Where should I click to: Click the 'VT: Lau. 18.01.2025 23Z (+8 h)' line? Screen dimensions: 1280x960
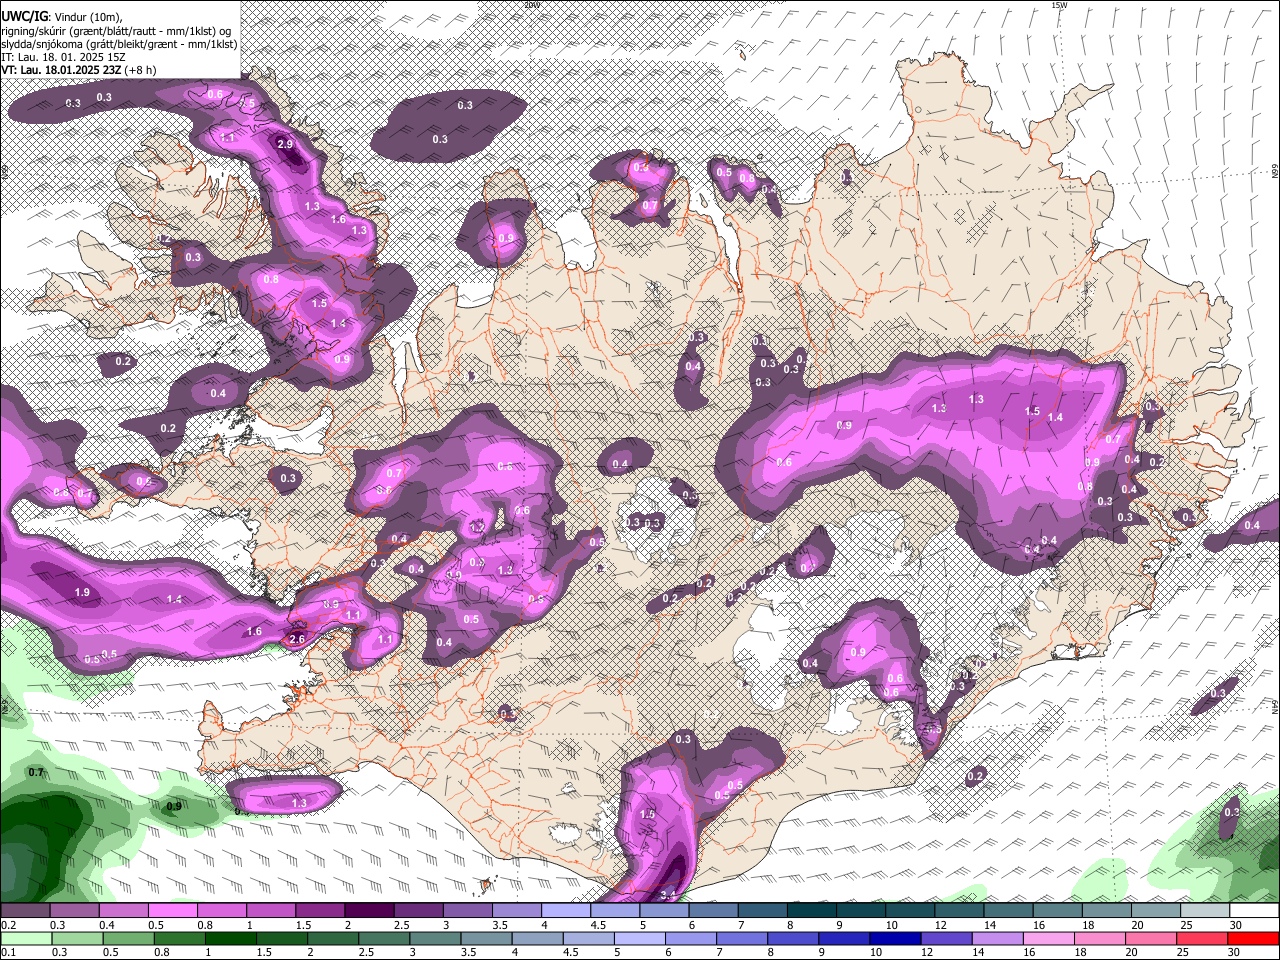click(79, 70)
